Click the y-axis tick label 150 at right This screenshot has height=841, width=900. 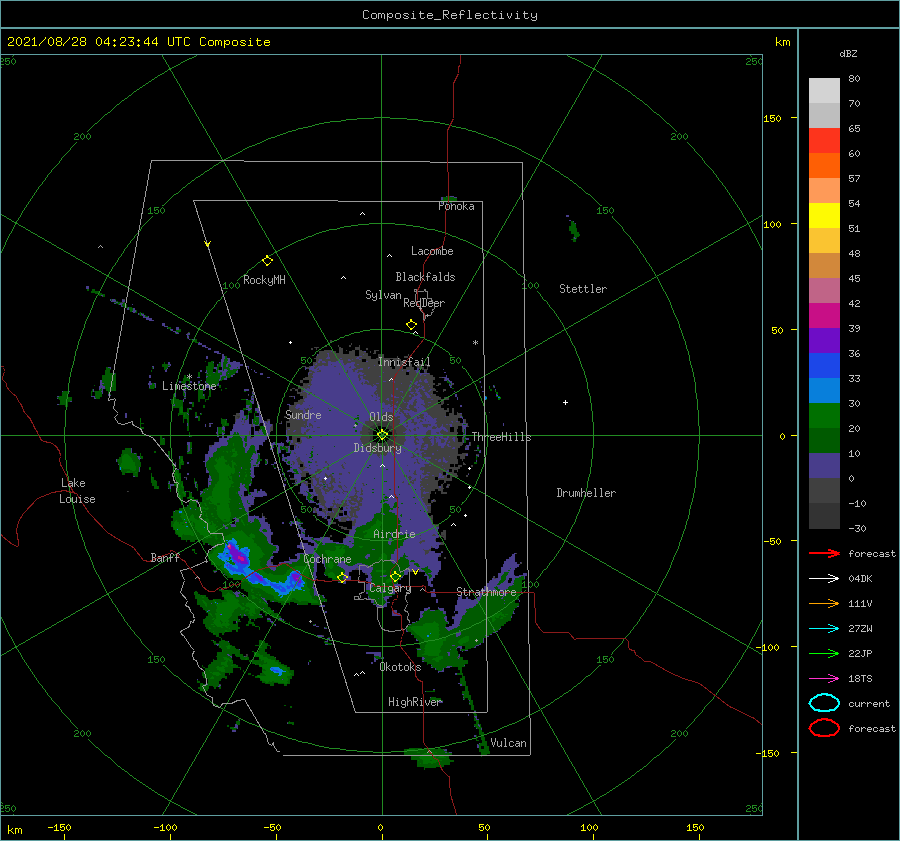coord(772,118)
